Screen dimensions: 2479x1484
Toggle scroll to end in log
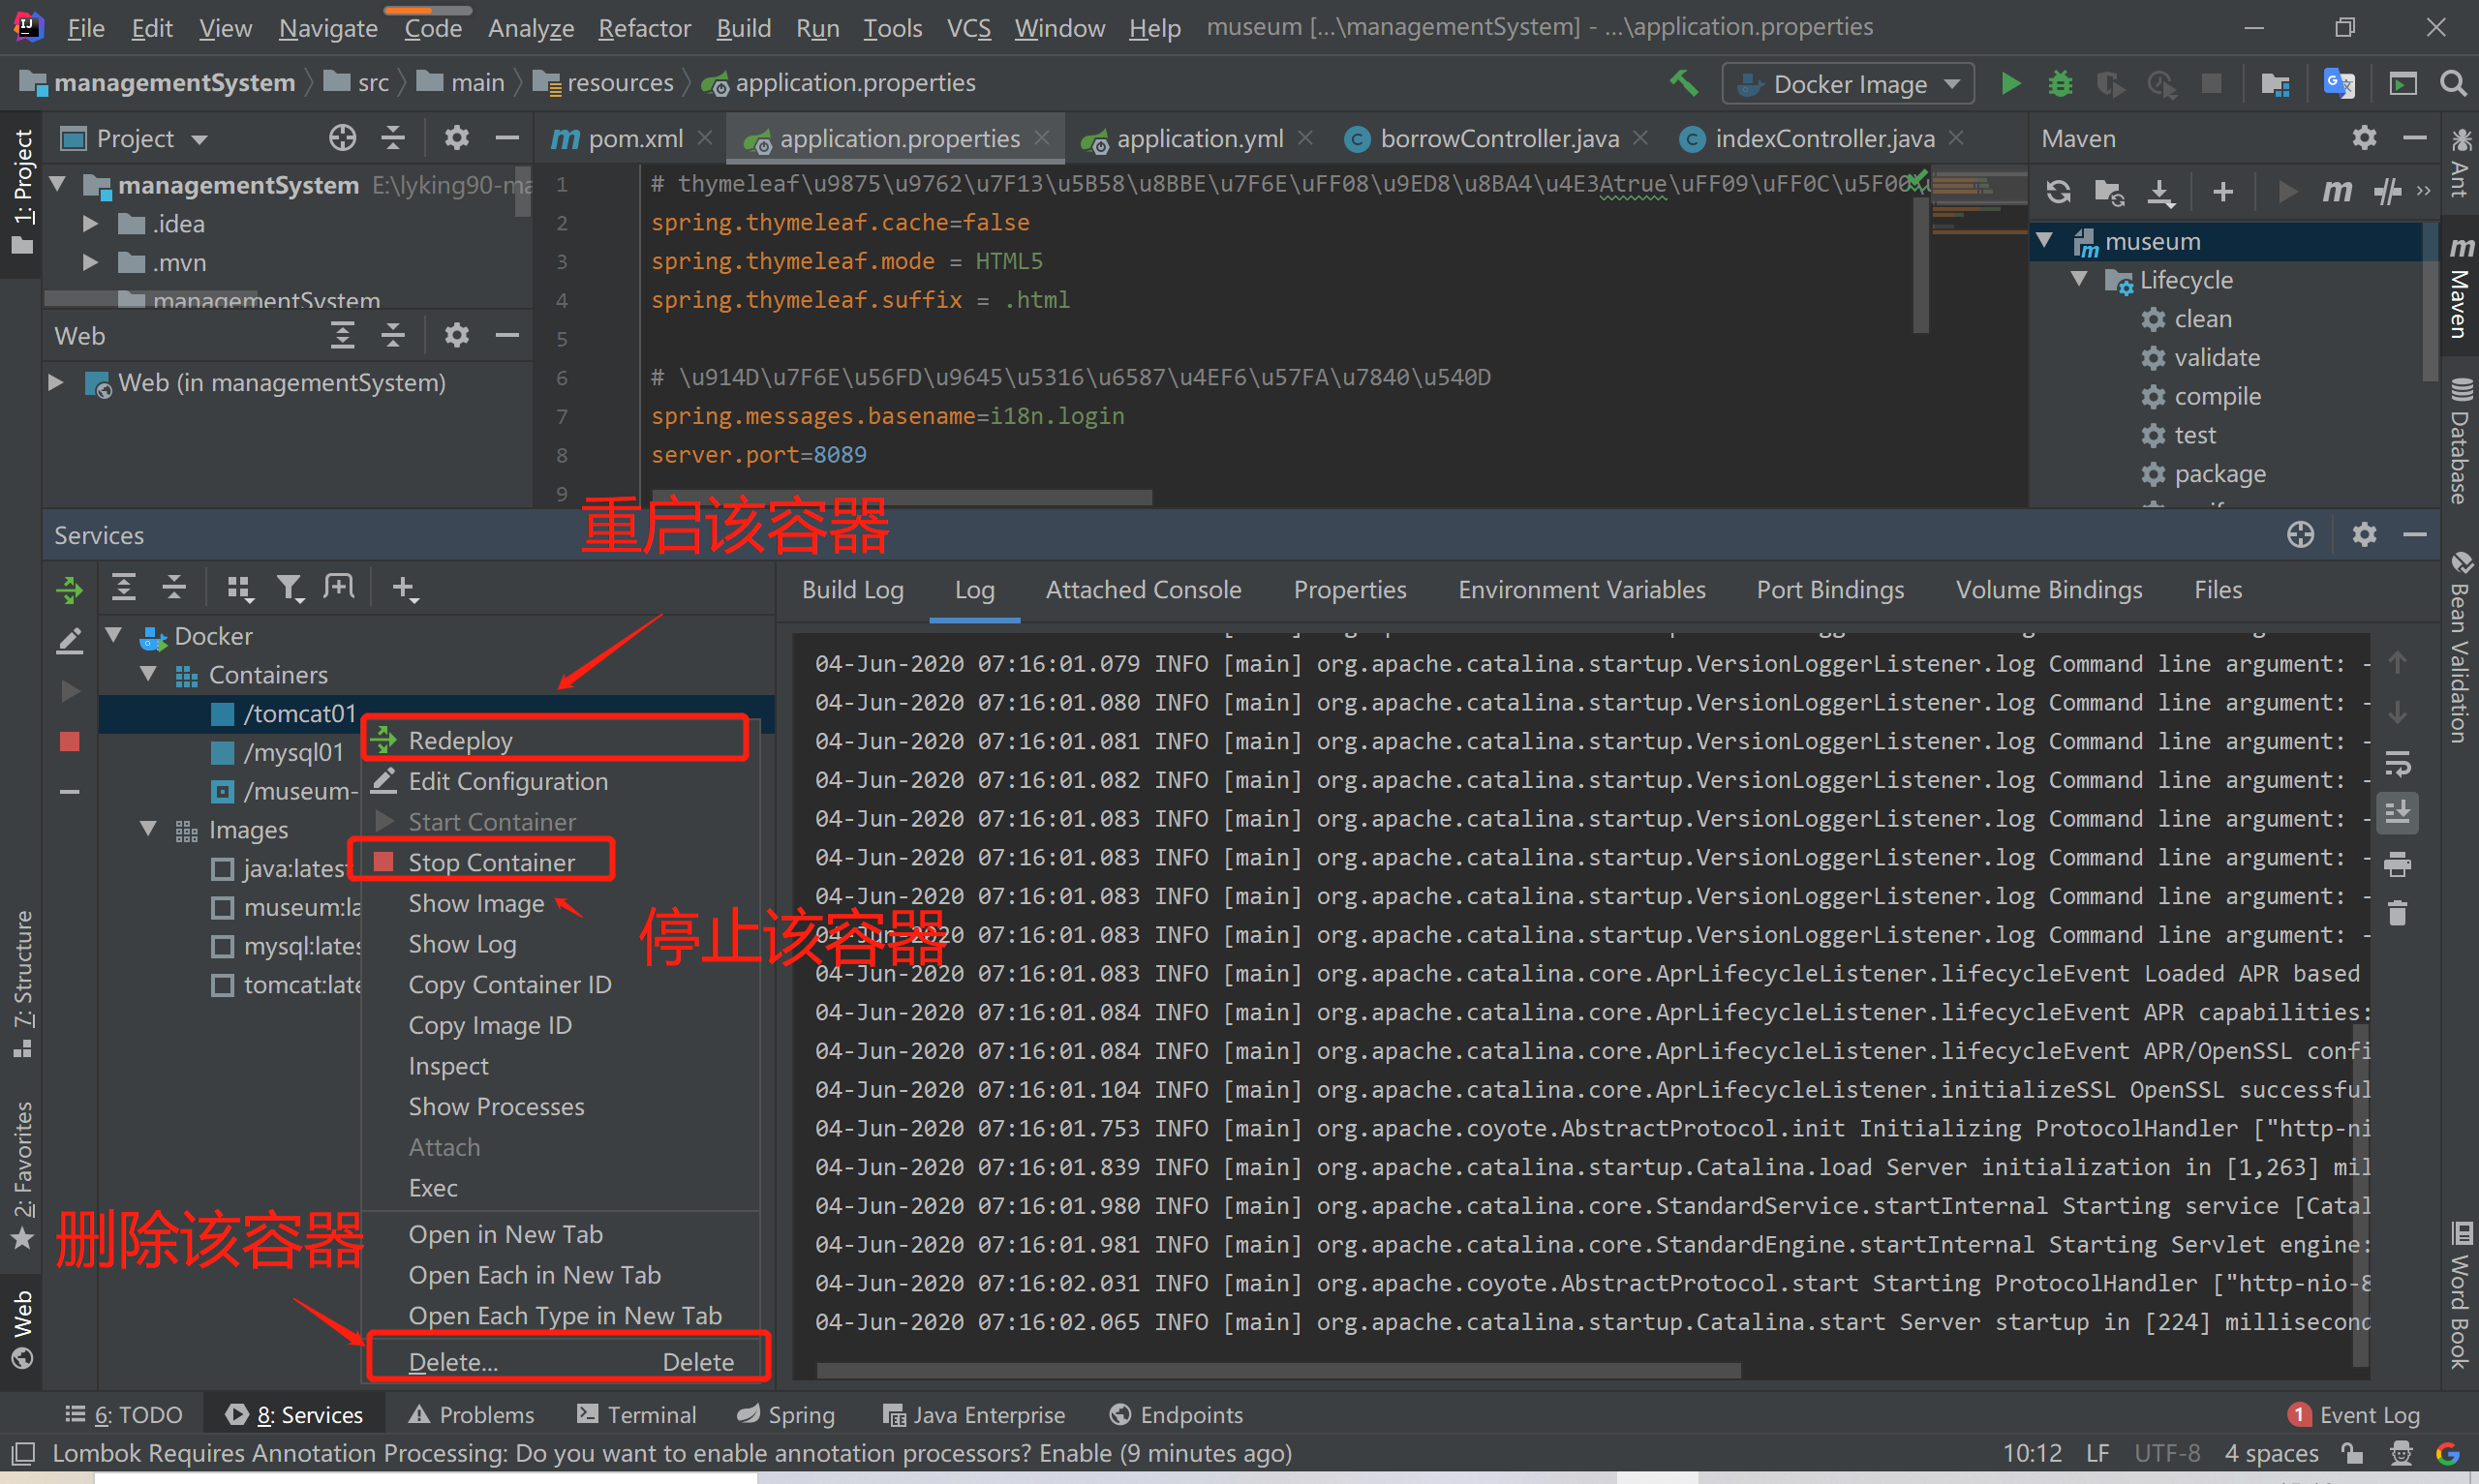[2397, 813]
